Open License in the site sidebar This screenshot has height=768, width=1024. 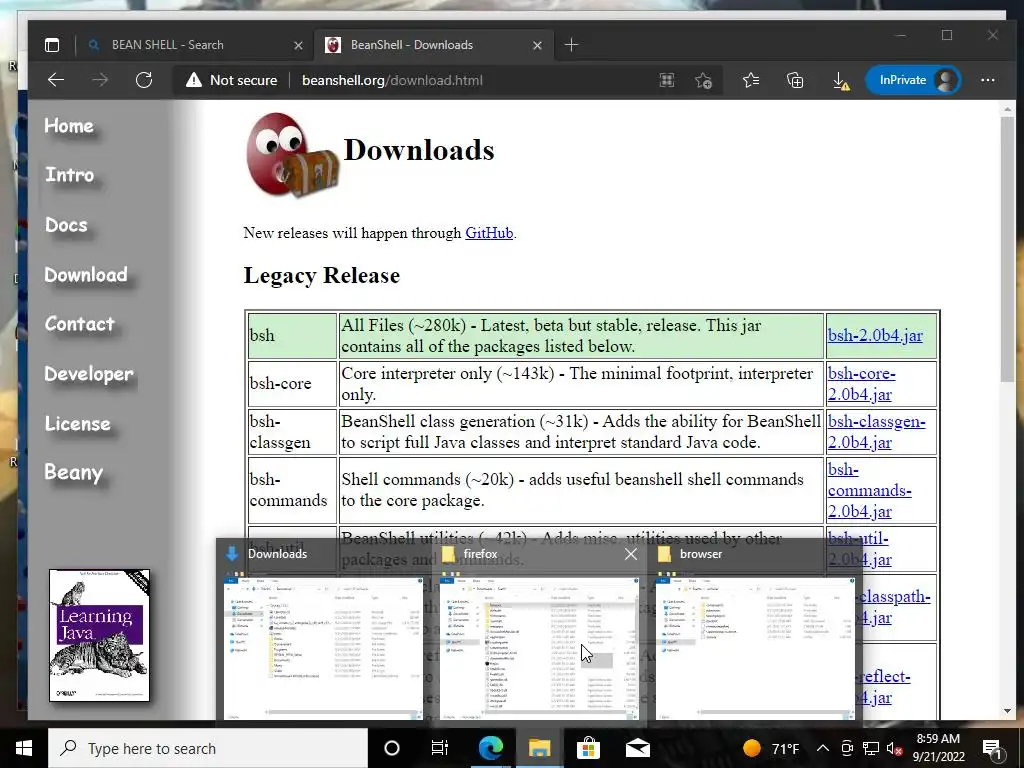tap(78, 424)
